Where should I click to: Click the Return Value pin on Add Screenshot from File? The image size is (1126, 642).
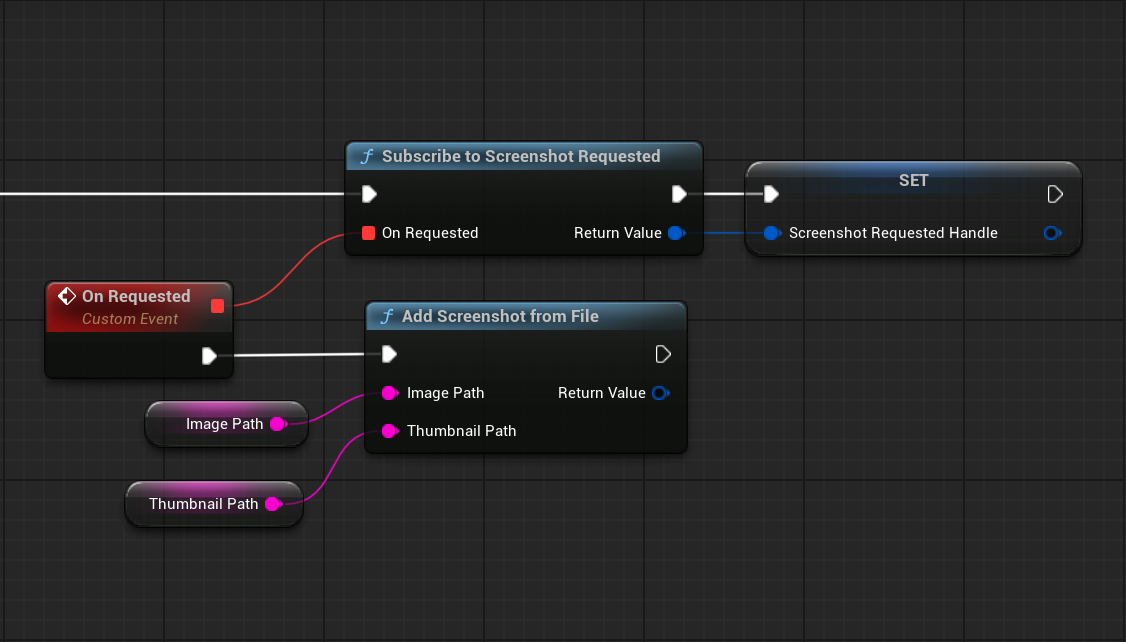[660, 393]
